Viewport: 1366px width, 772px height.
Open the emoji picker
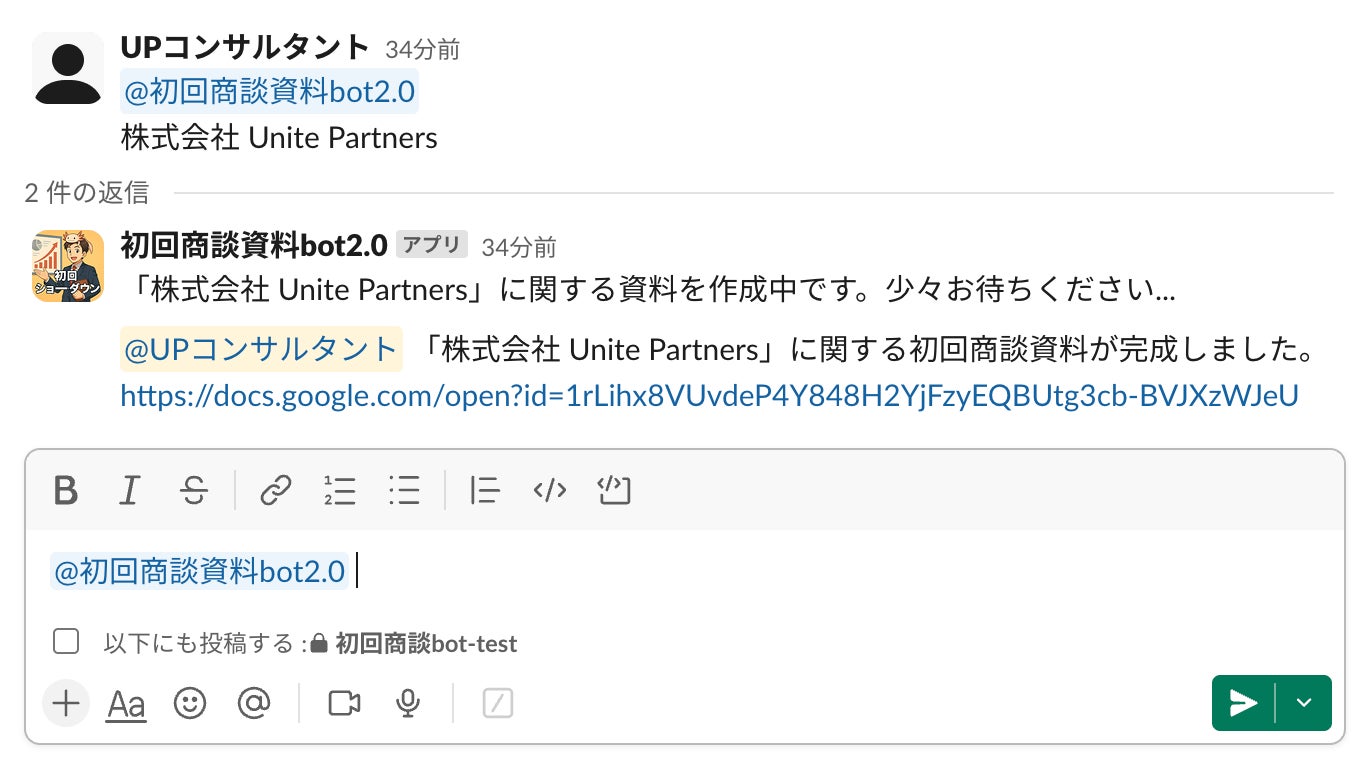(190, 704)
